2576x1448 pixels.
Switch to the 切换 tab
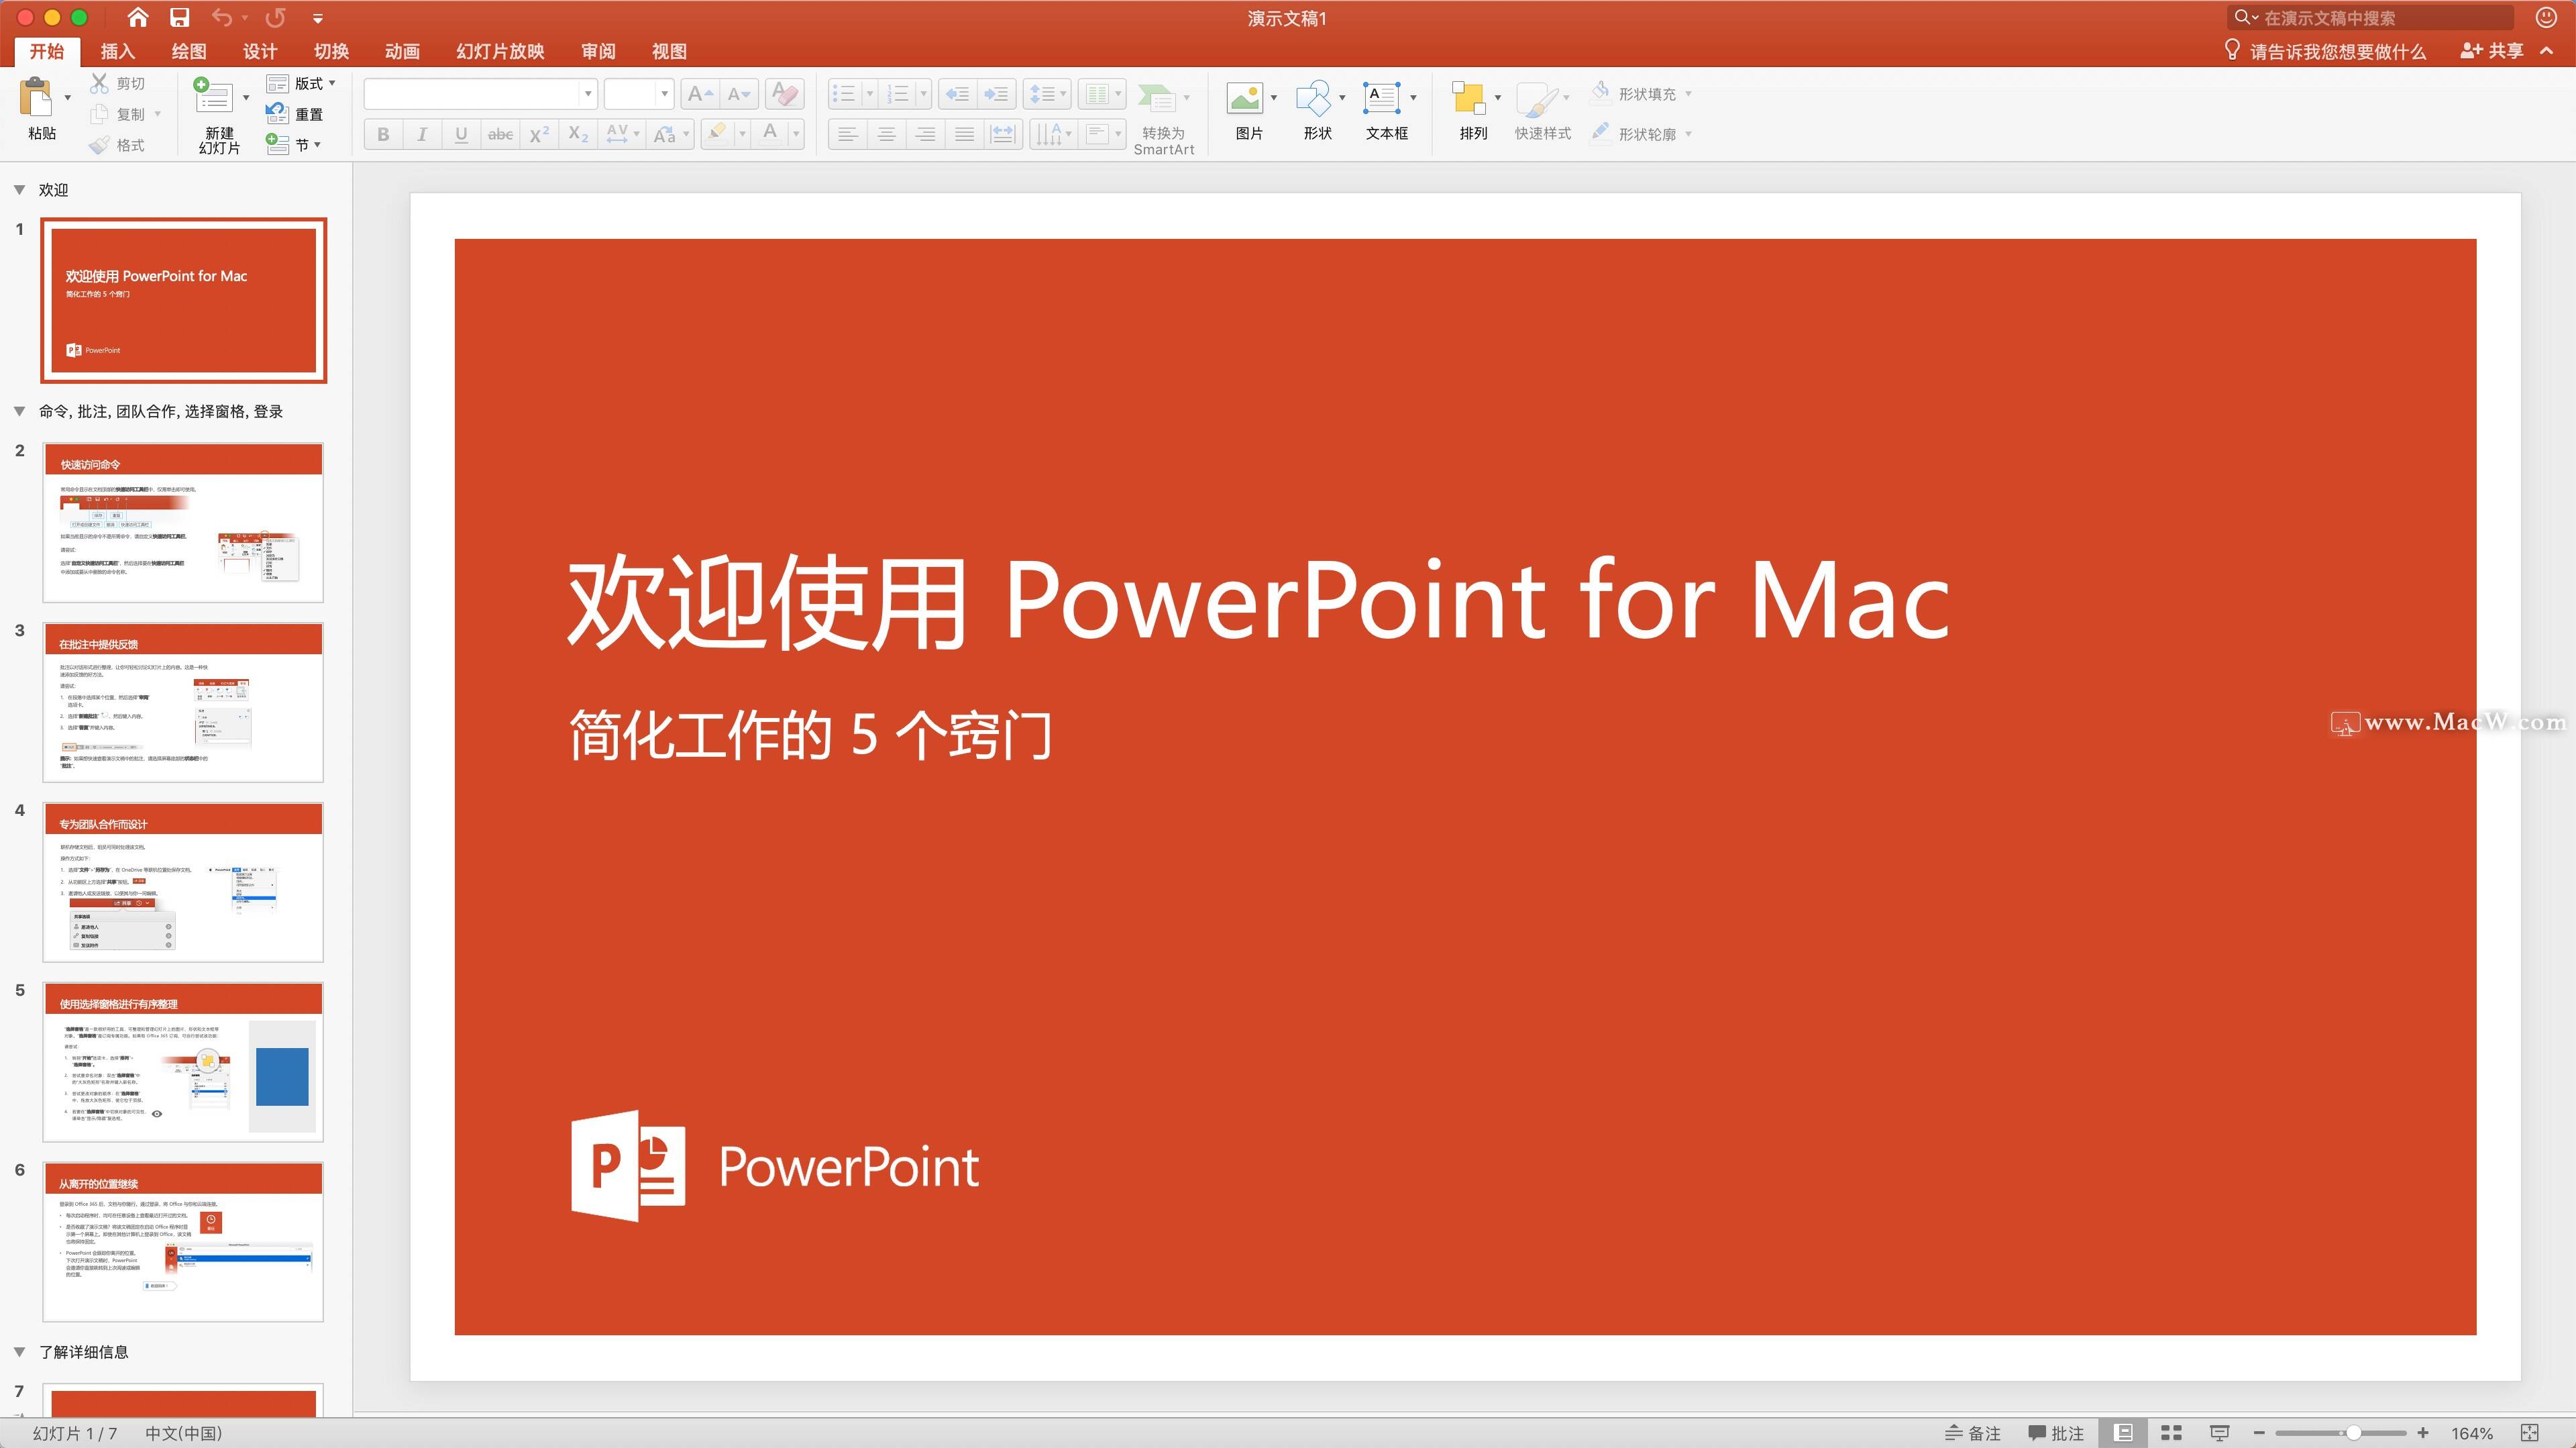tap(331, 51)
